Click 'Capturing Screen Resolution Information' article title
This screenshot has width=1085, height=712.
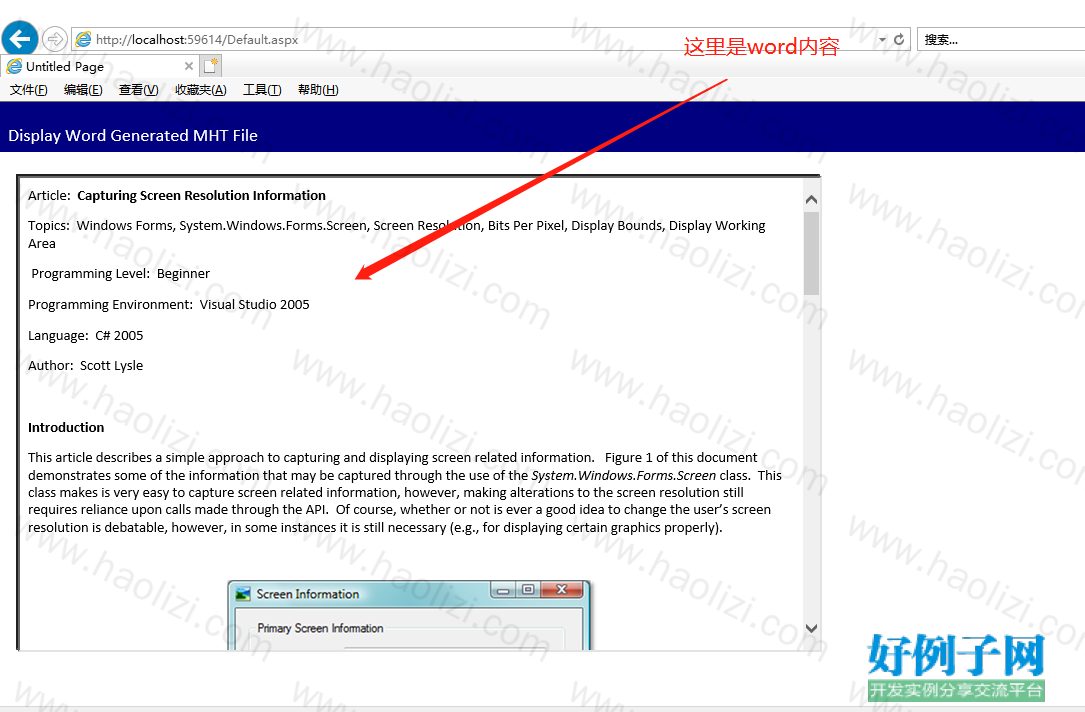pos(201,196)
